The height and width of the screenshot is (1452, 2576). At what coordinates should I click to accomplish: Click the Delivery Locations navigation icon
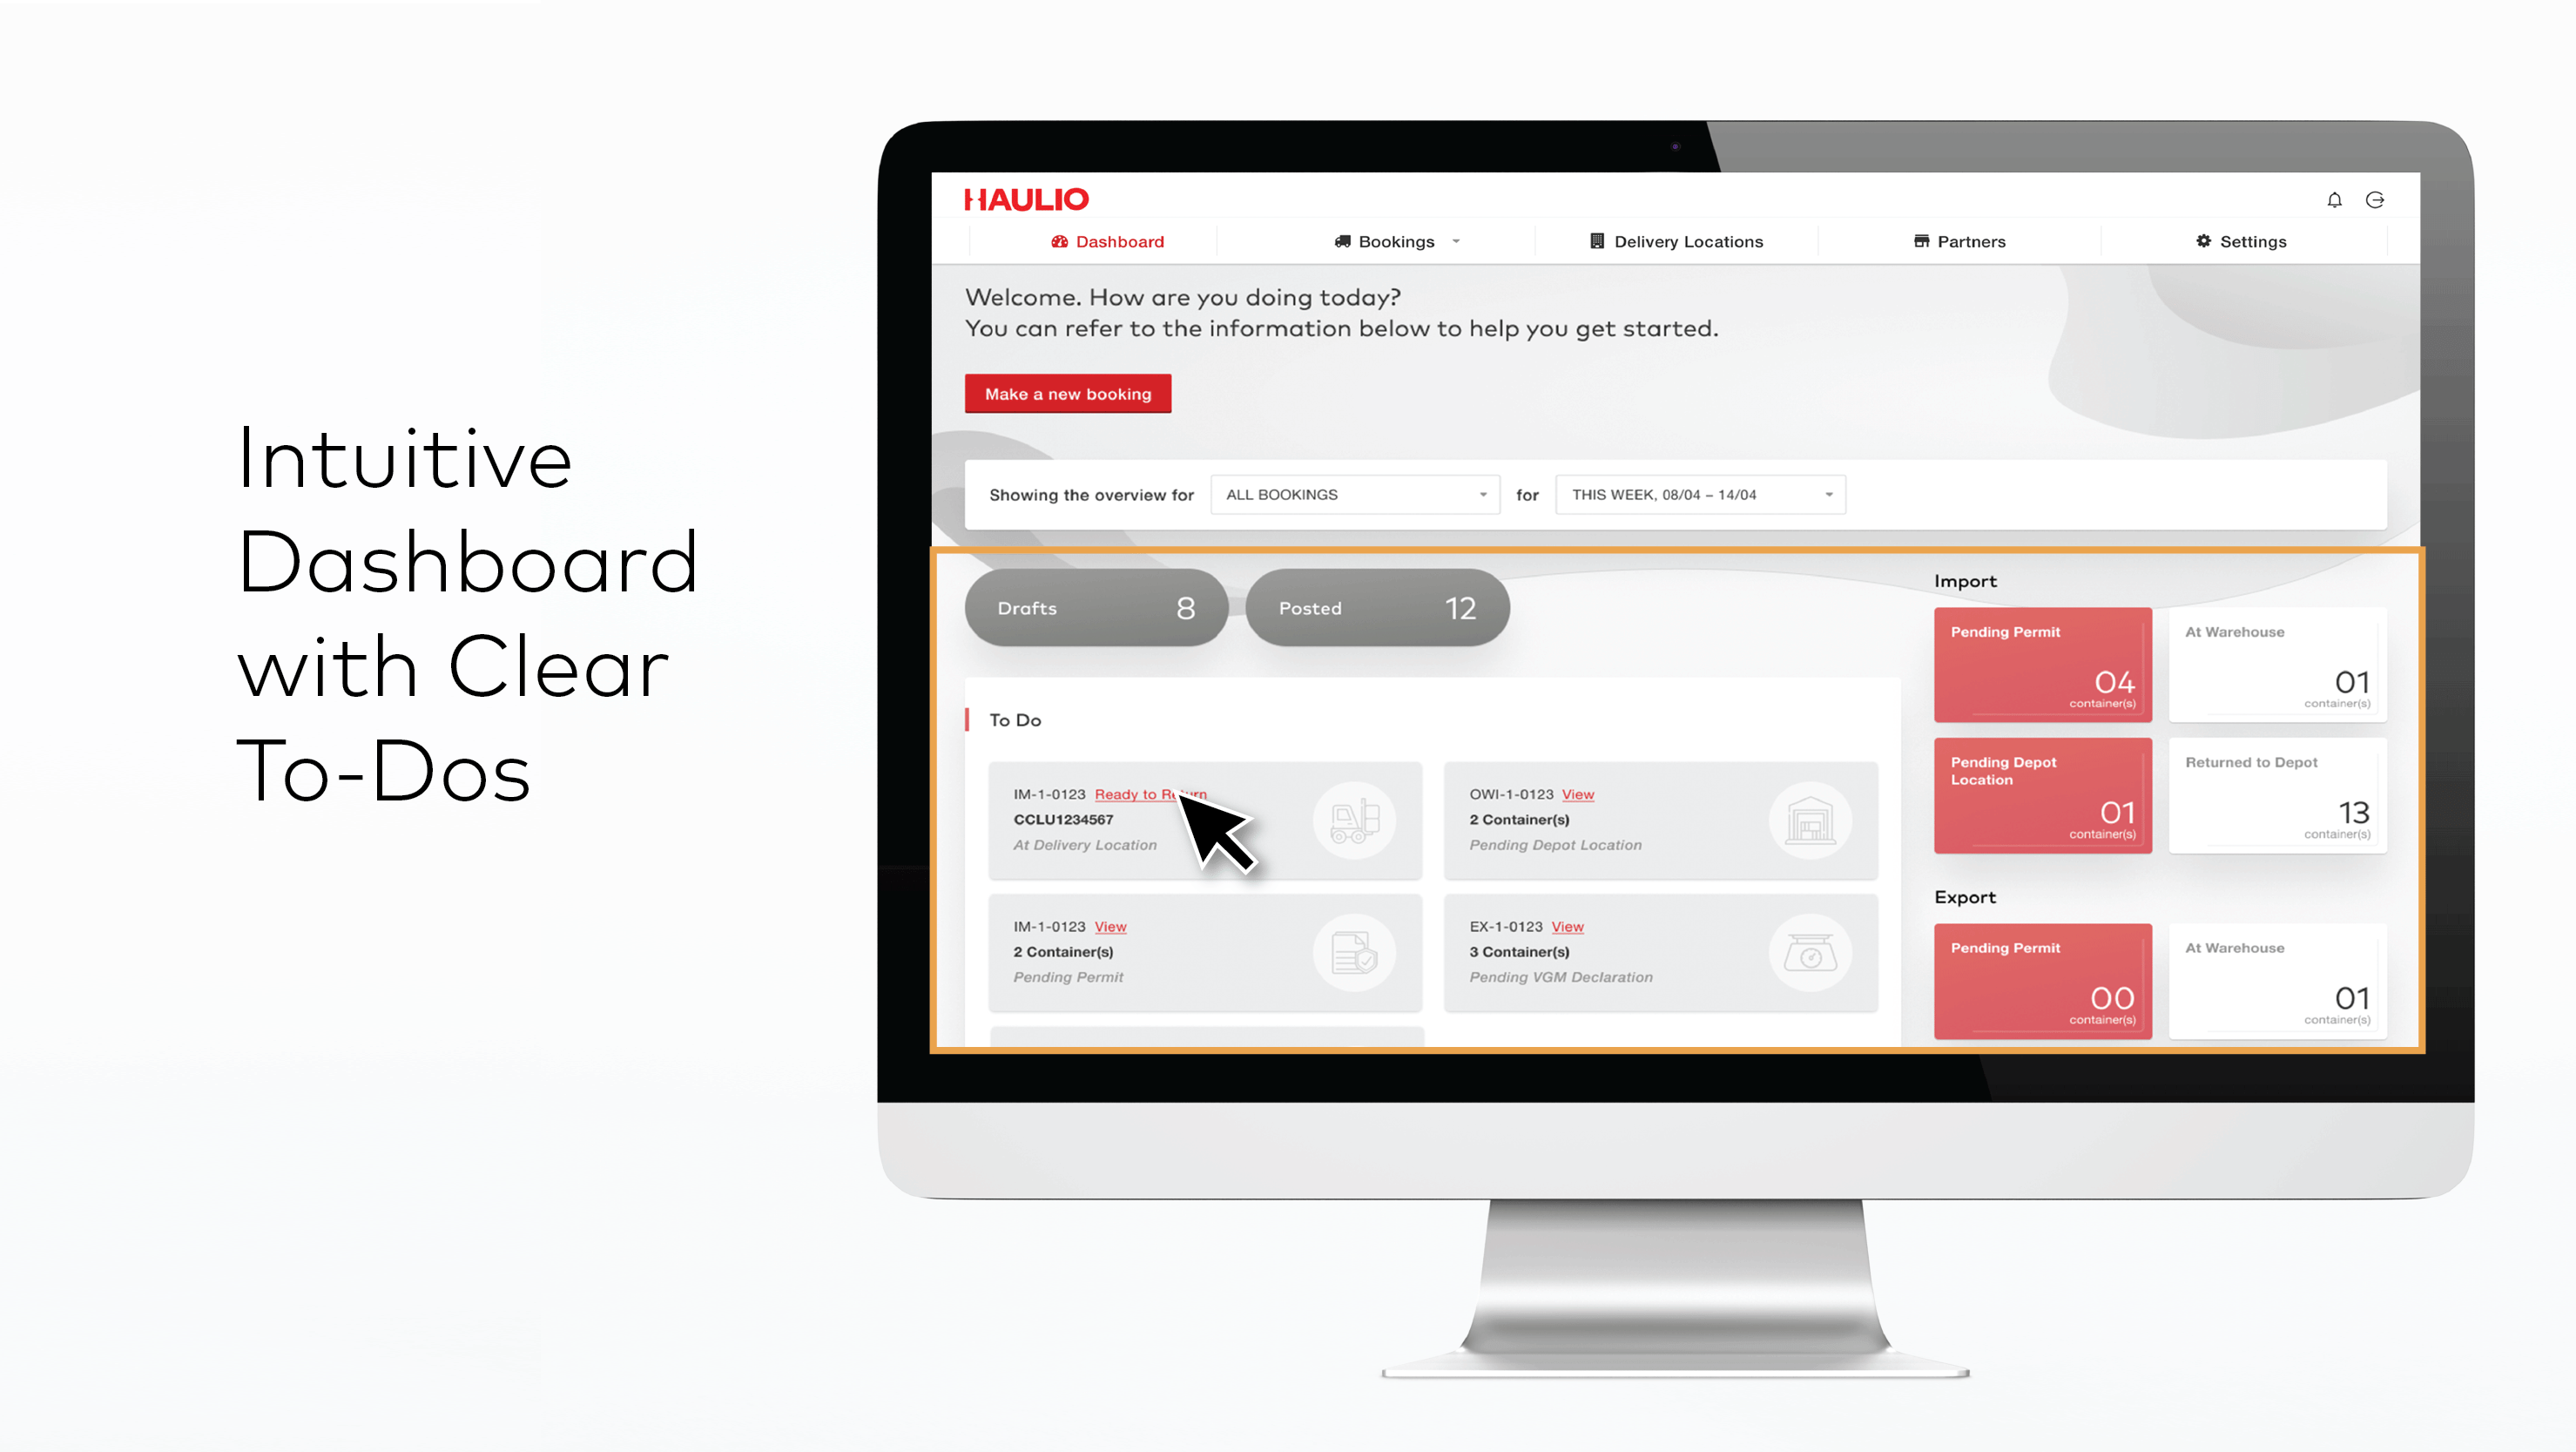point(1594,240)
